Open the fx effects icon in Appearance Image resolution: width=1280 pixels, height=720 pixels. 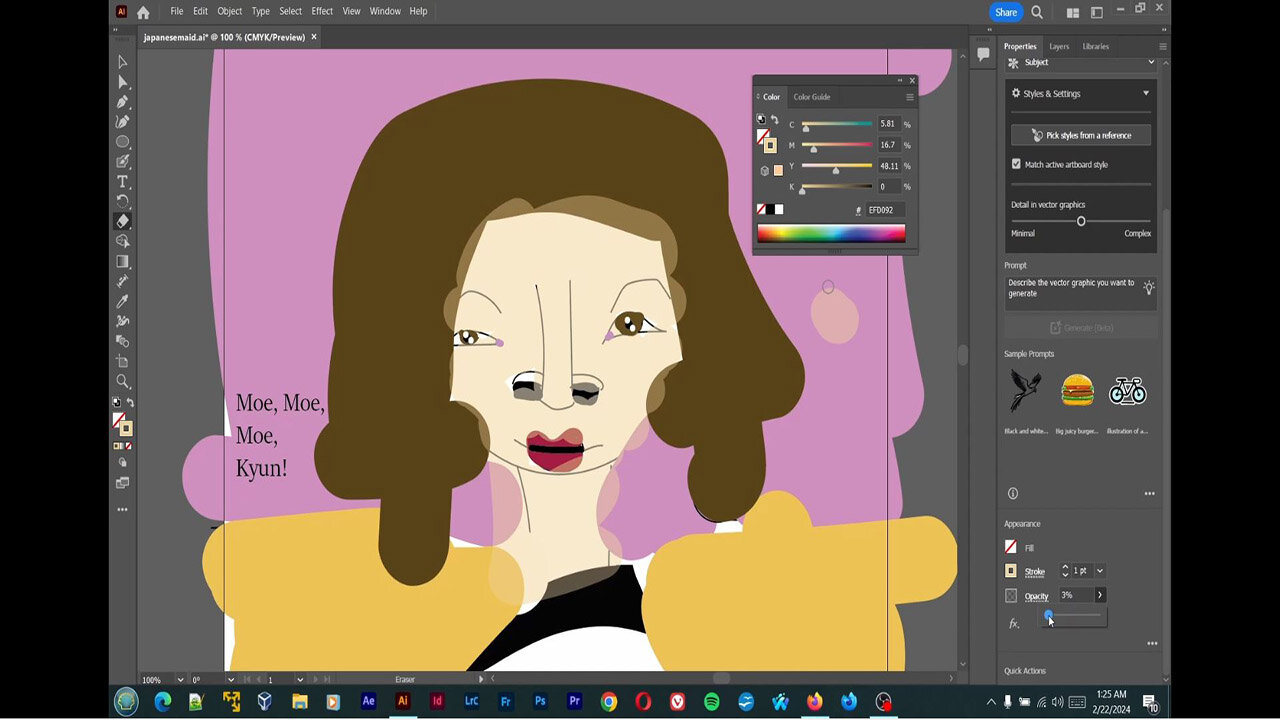pyautogui.click(x=1013, y=623)
